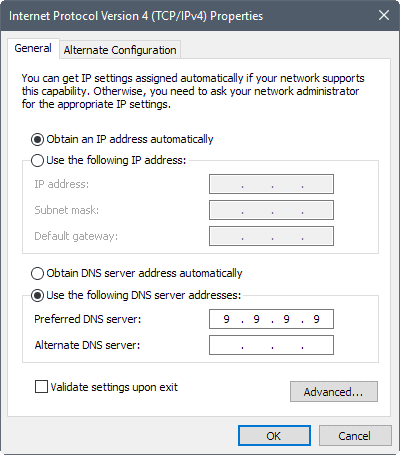Image resolution: width=400 pixels, height=455 pixels.
Task: Click the dialog title bar text
Action: click(x=136, y=16)
